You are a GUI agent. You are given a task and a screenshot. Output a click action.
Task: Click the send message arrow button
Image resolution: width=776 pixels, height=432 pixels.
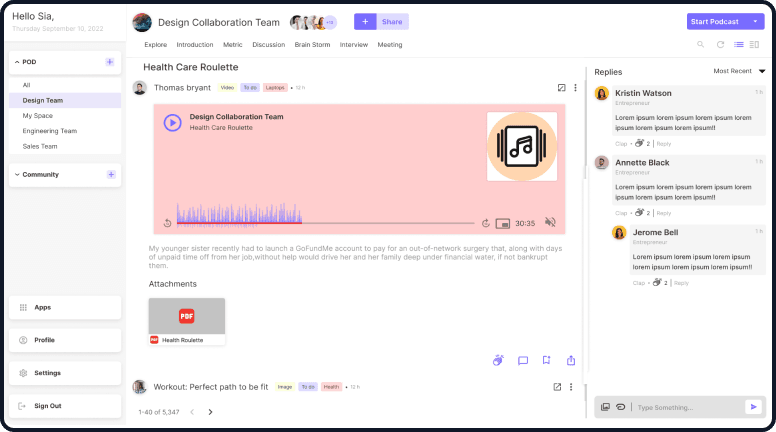[x=752, y=407]
